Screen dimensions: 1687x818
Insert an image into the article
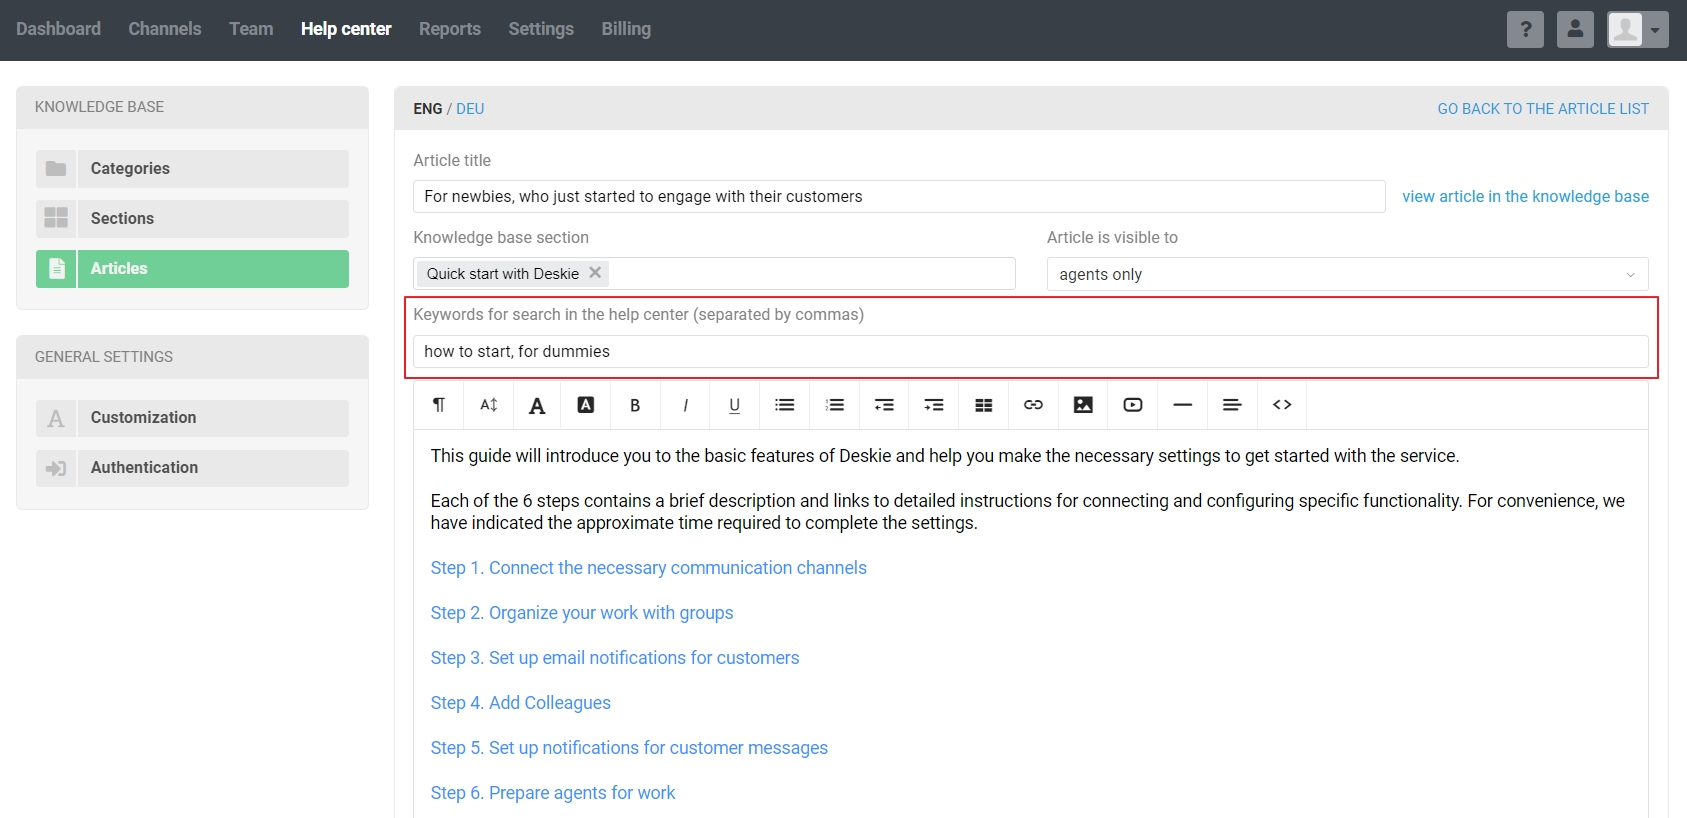click(x=1083, y=405)
